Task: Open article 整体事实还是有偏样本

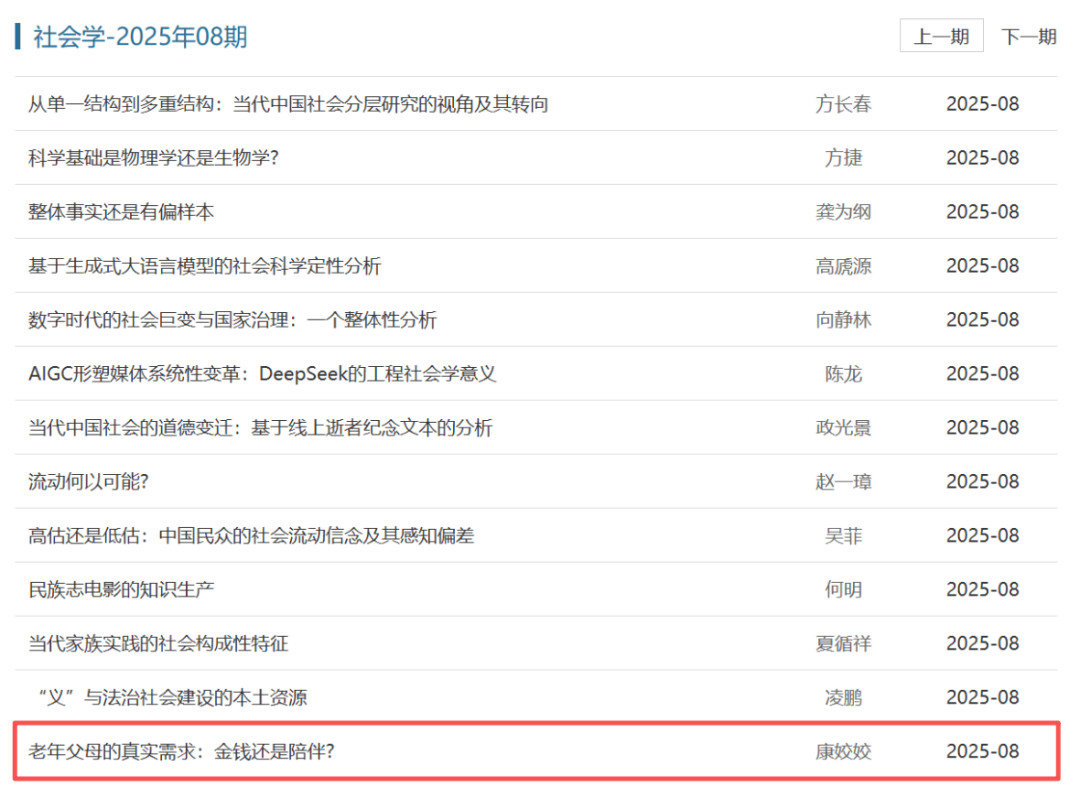Action: click(121, 211)
